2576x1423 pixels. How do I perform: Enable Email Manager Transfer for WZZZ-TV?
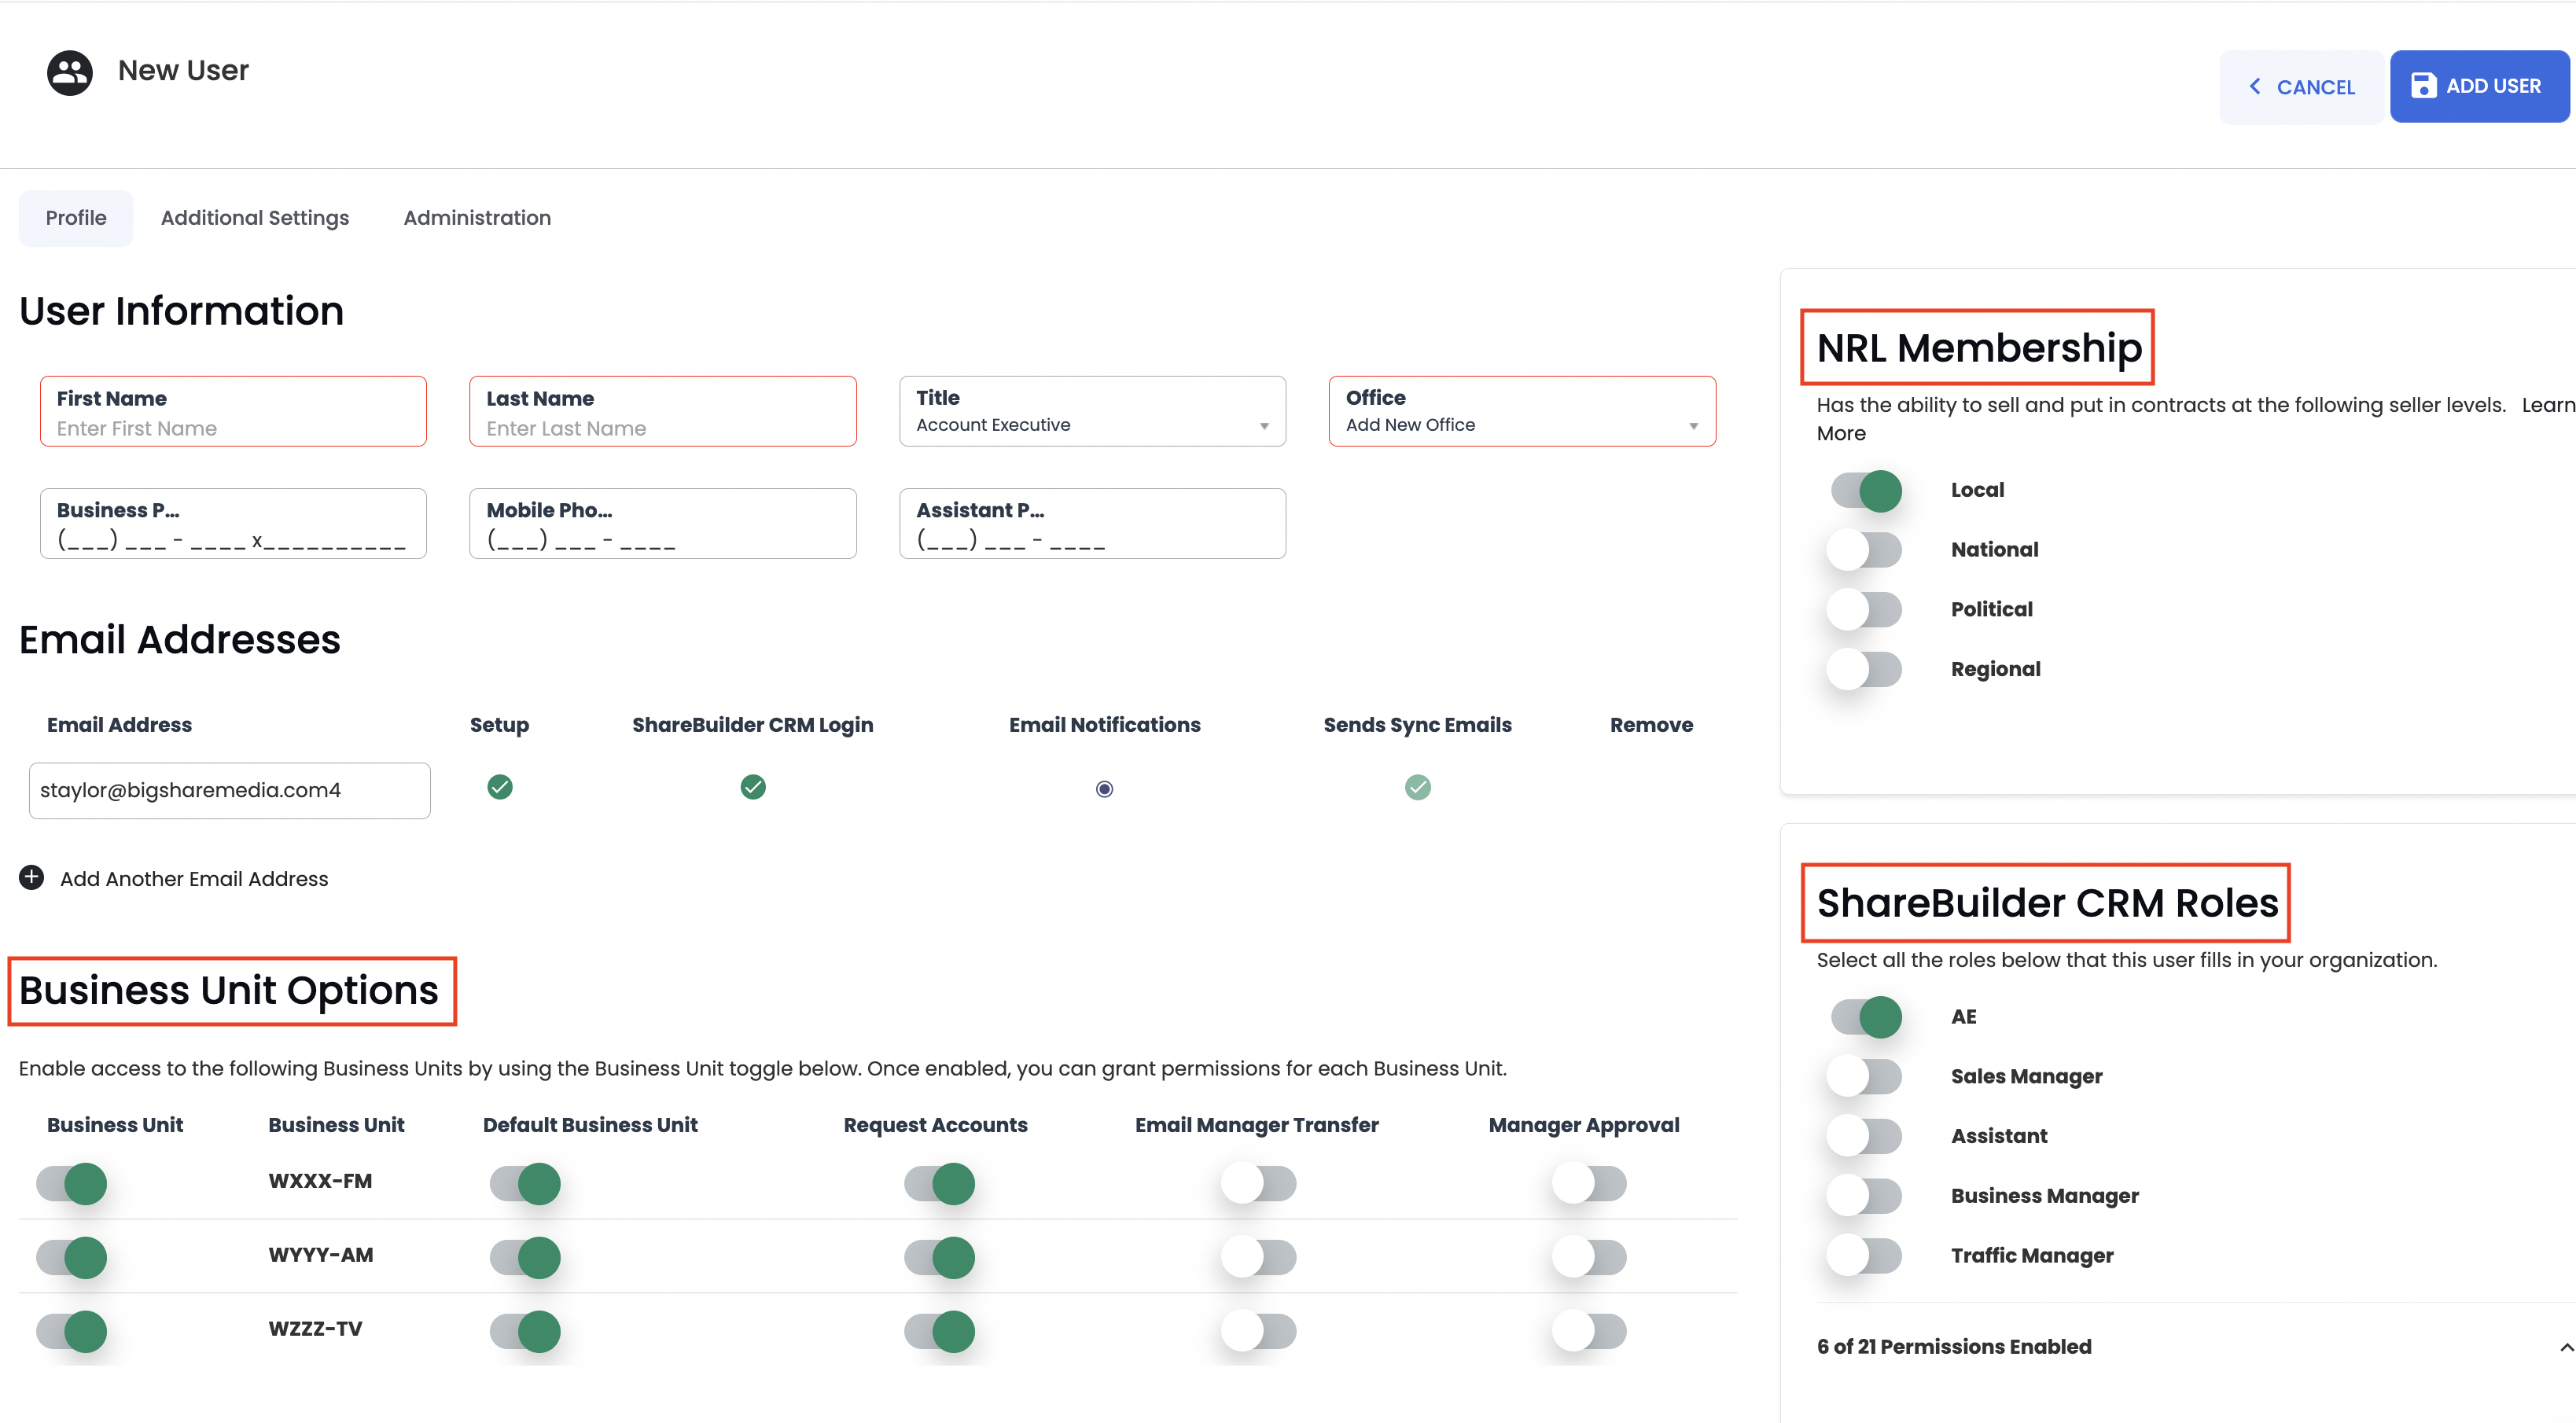click(x=1259, y=1332)
